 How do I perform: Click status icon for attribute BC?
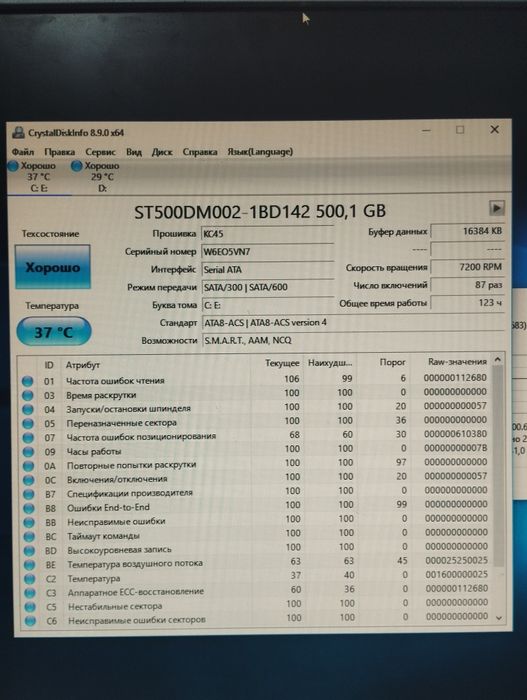[29, 537]
